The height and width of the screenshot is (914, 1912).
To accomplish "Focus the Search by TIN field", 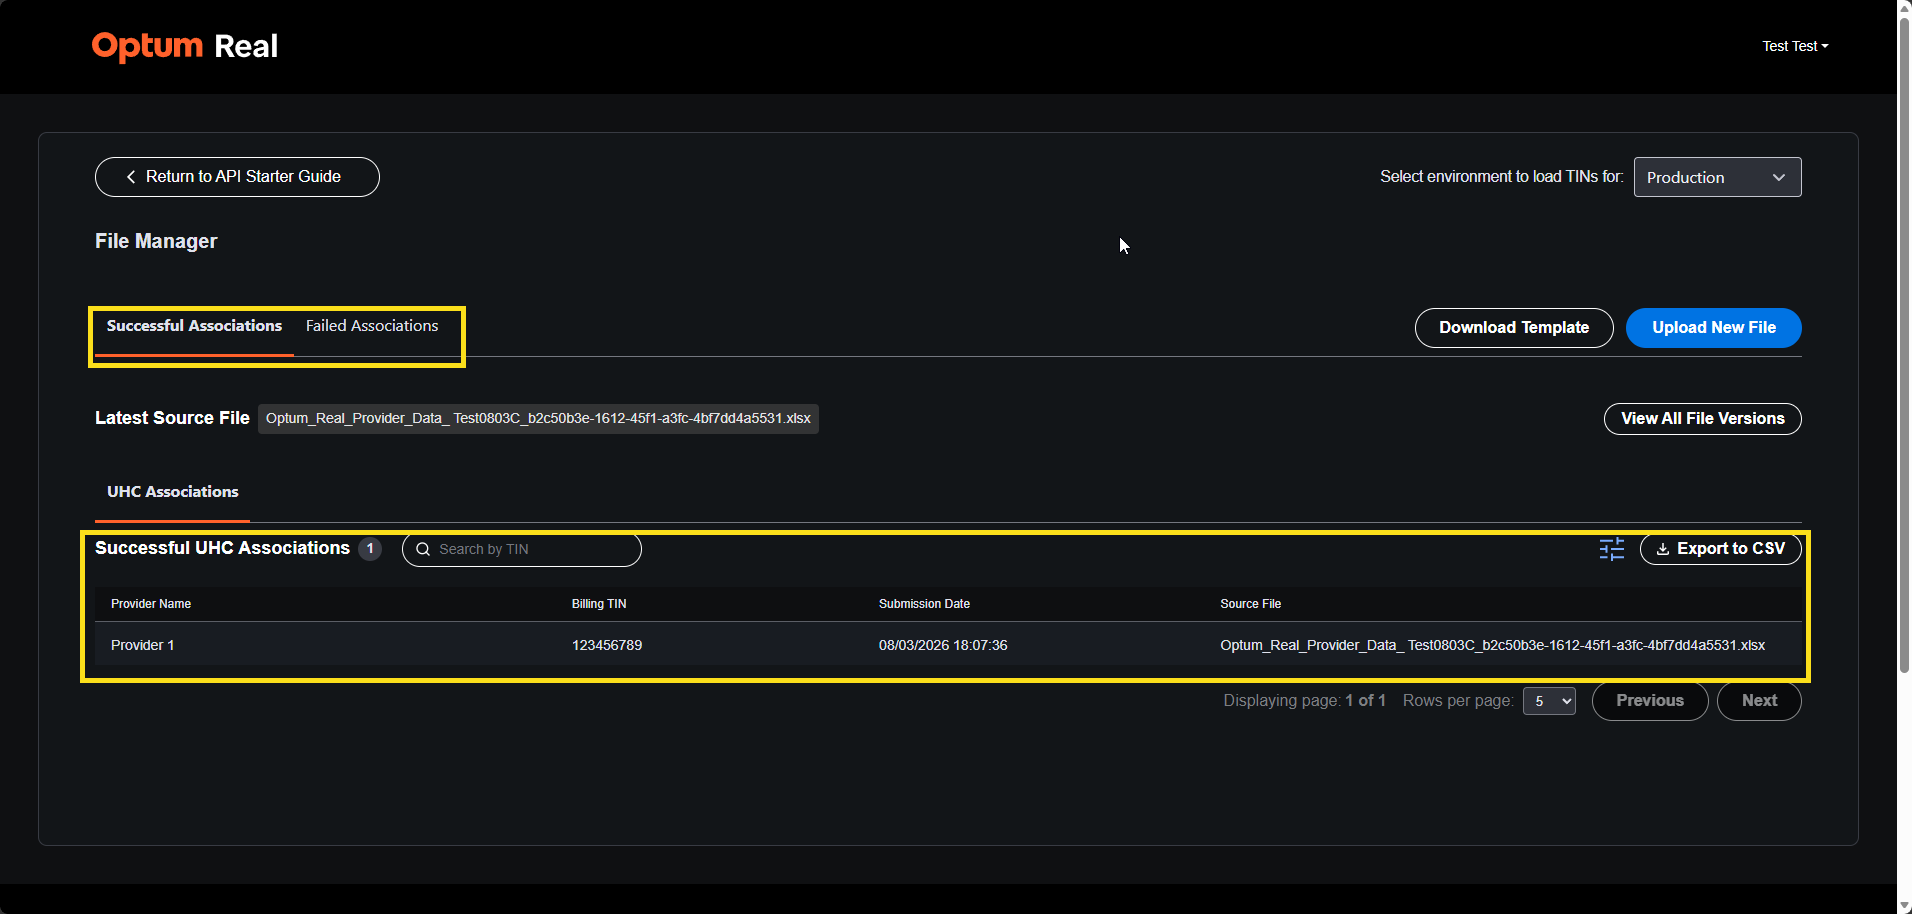I will pos(522,549).
